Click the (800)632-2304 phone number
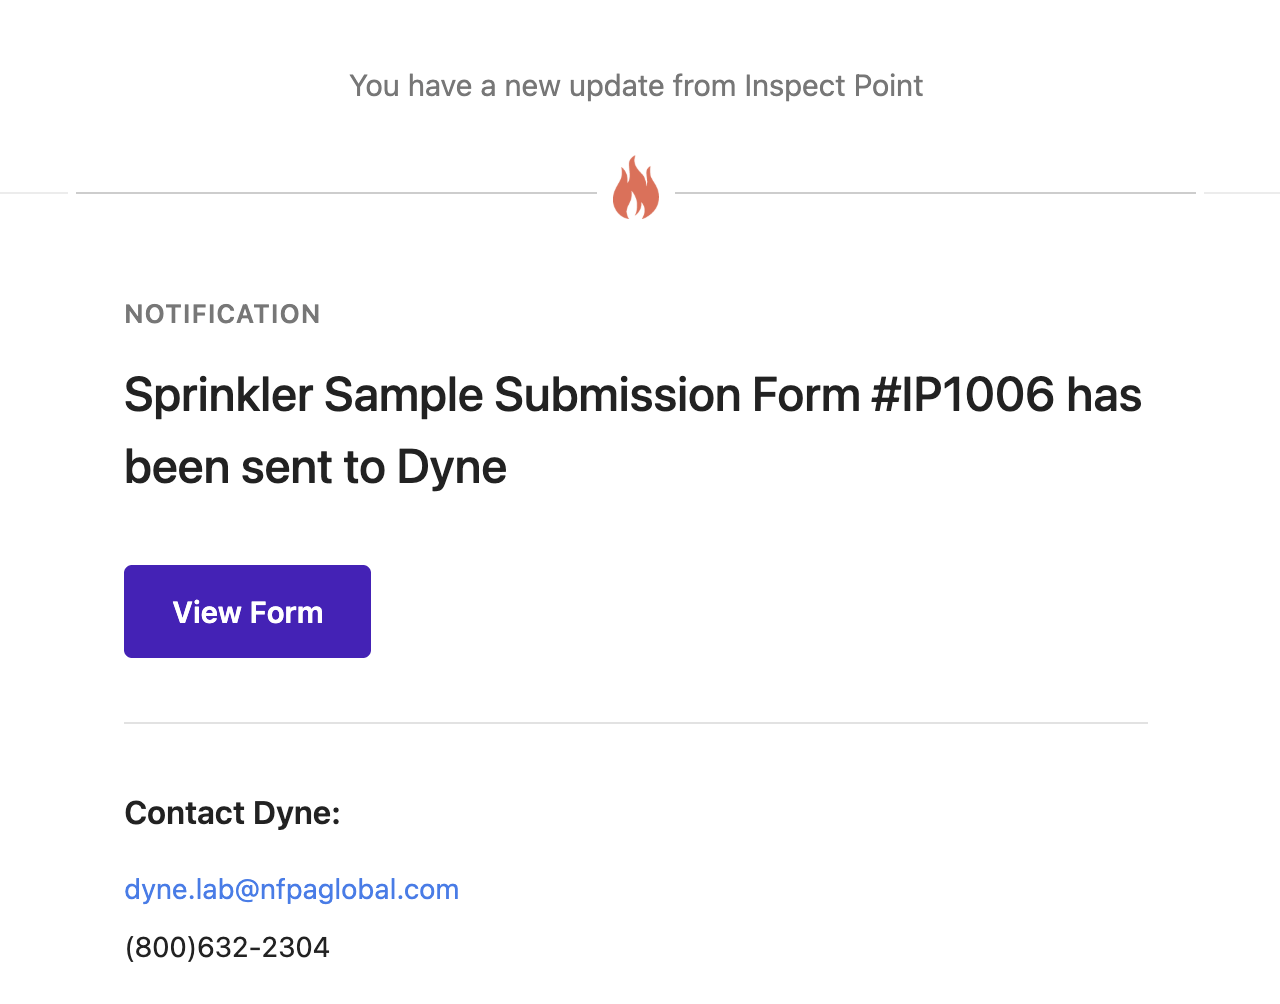This screenshot has width=1280, height=1004. tap(227, 947)
